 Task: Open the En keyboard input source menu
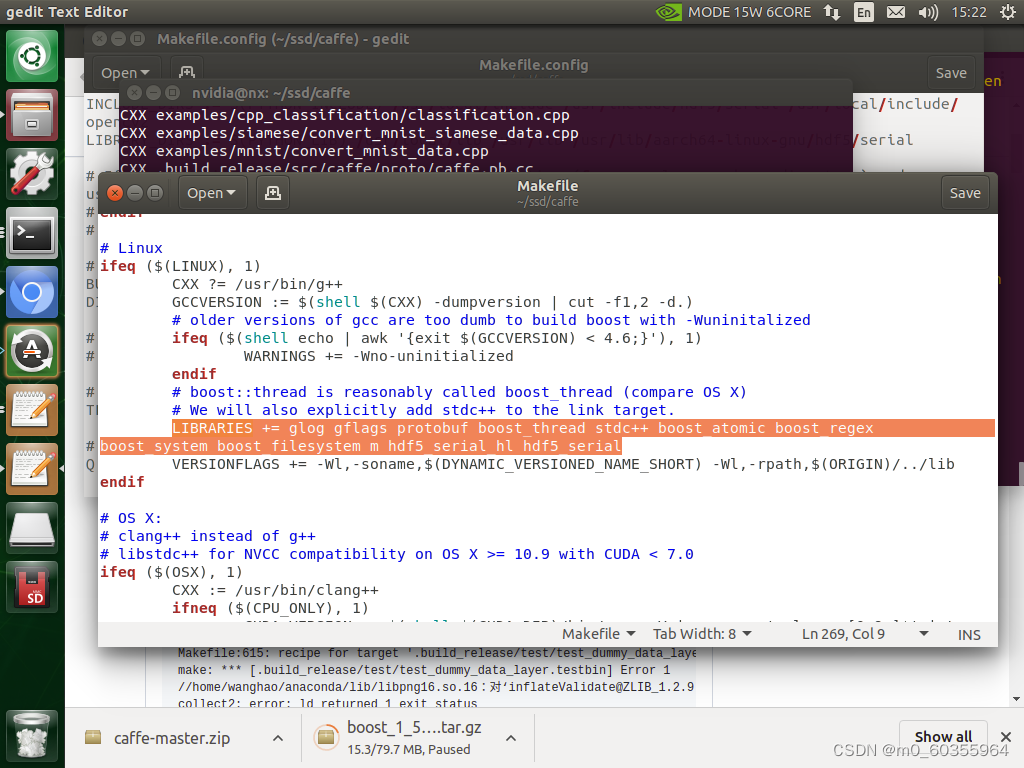(x=863, y=12)
